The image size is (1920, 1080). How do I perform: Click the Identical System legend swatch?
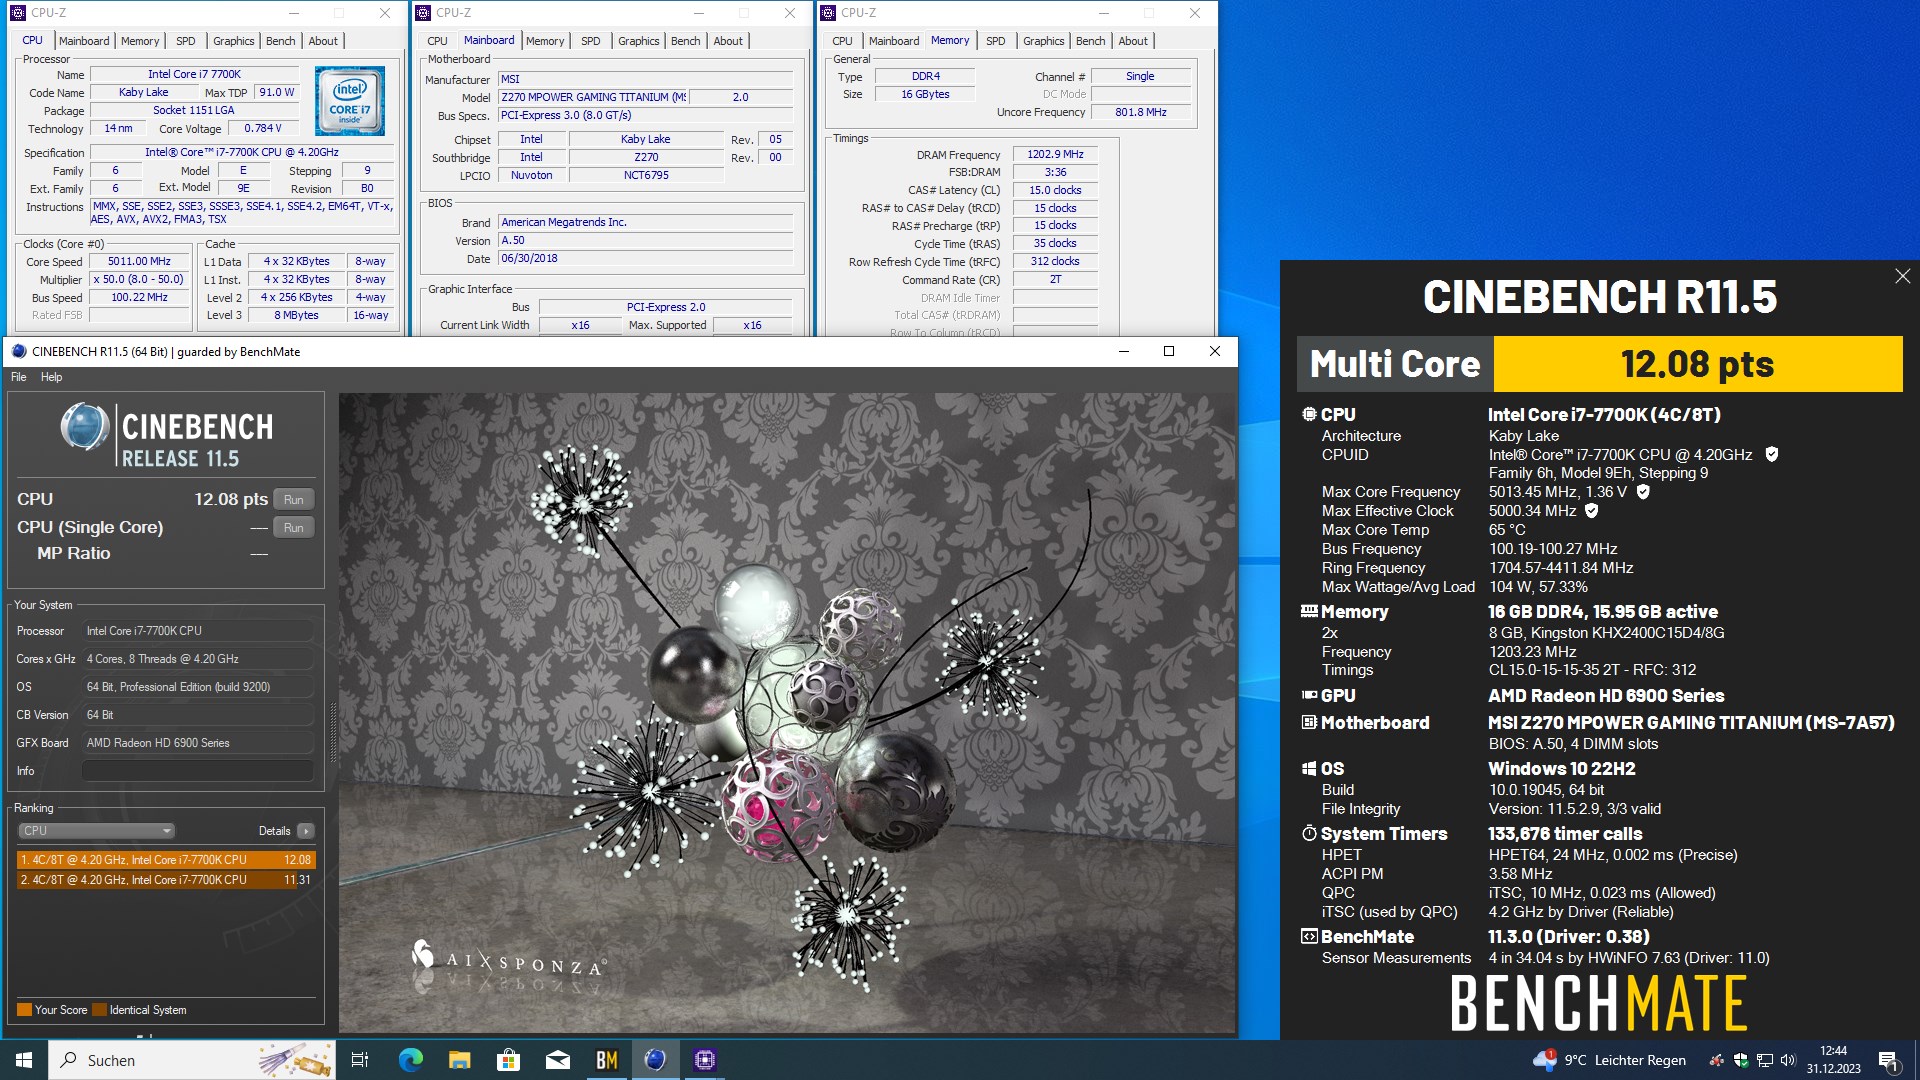click(99, 1010)
